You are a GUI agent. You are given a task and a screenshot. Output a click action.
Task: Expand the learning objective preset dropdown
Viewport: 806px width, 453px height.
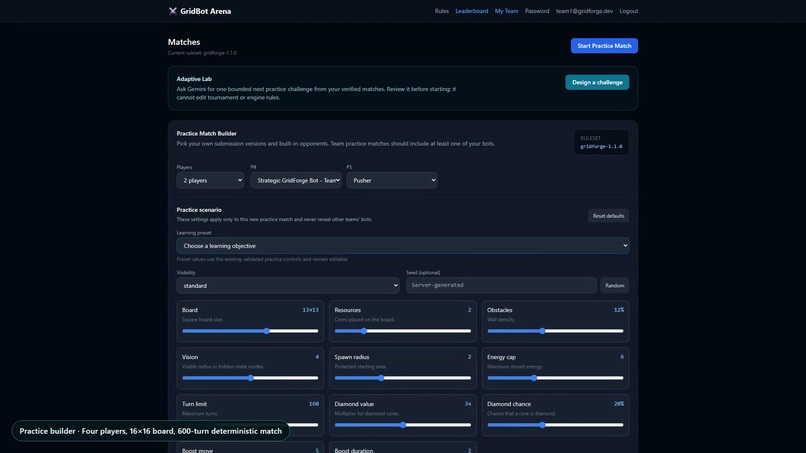pos(402,246)
